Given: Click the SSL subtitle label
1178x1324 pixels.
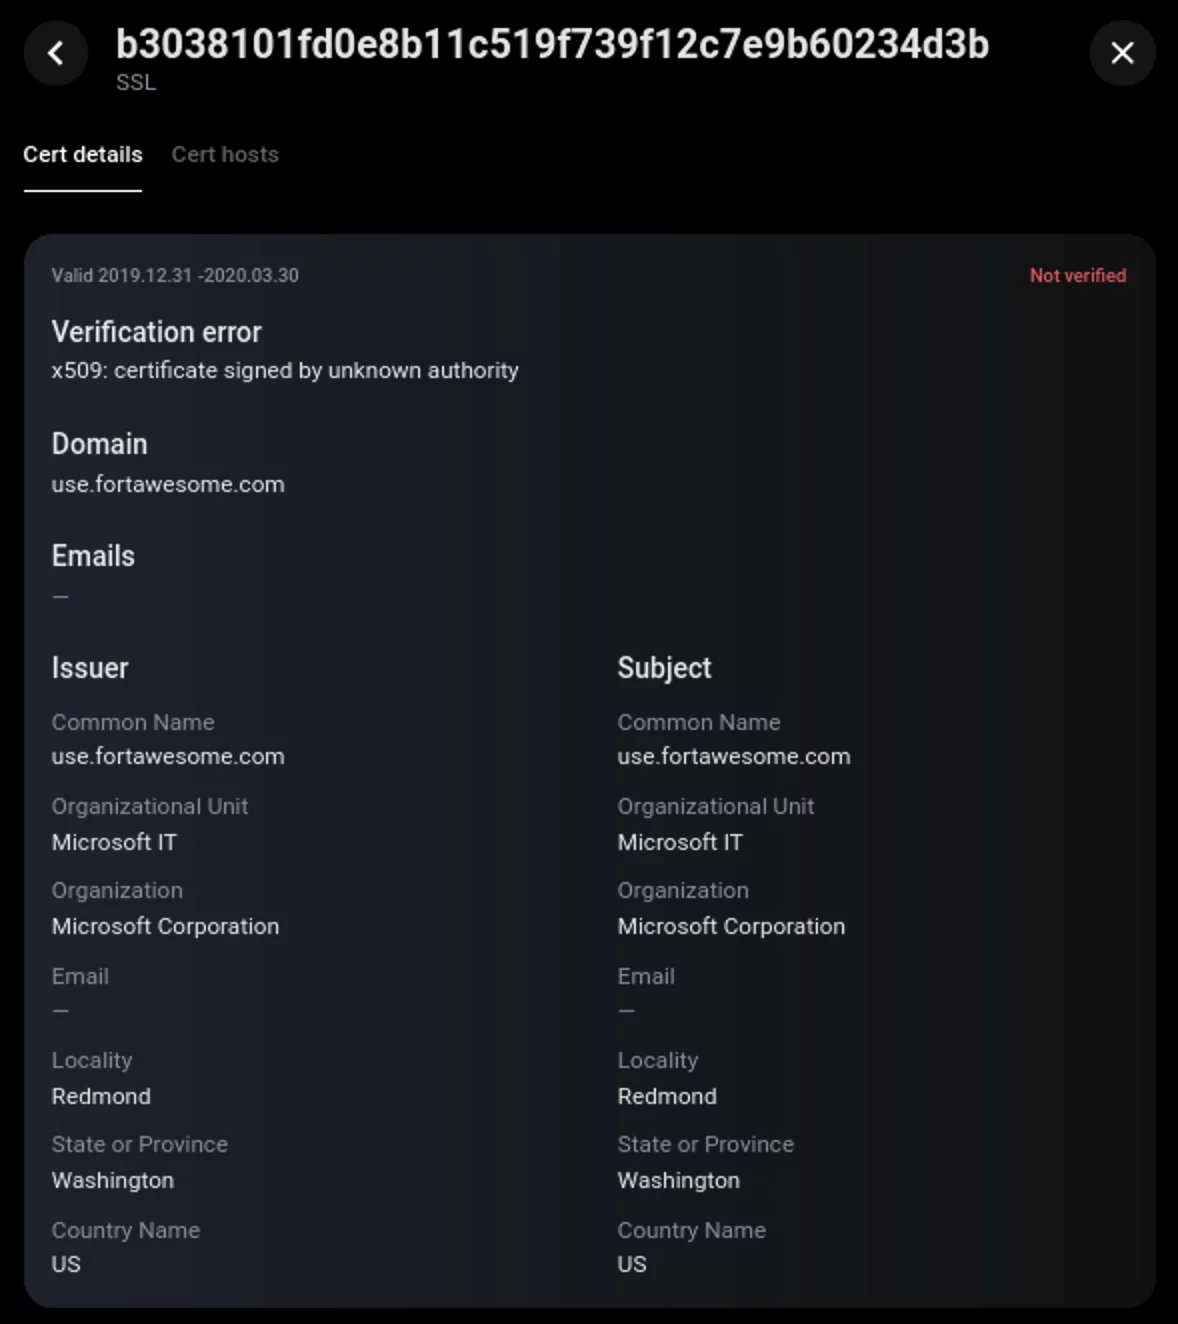Looking at the screenshot, I should tap(135, 83).
